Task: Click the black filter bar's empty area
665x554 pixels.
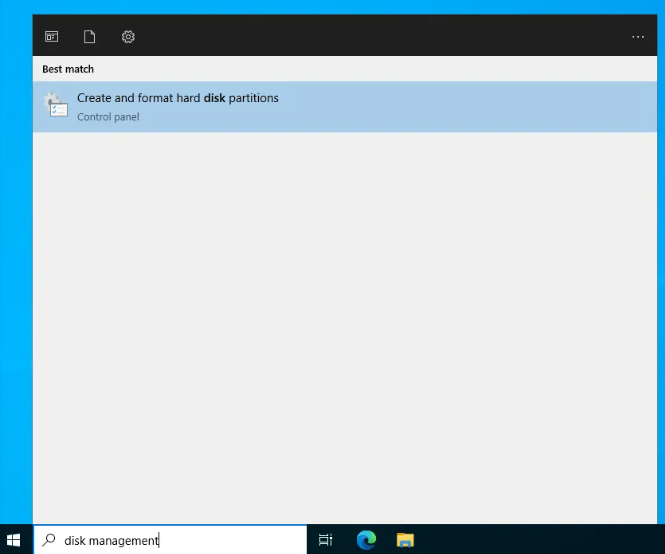Action: point(380,37)
